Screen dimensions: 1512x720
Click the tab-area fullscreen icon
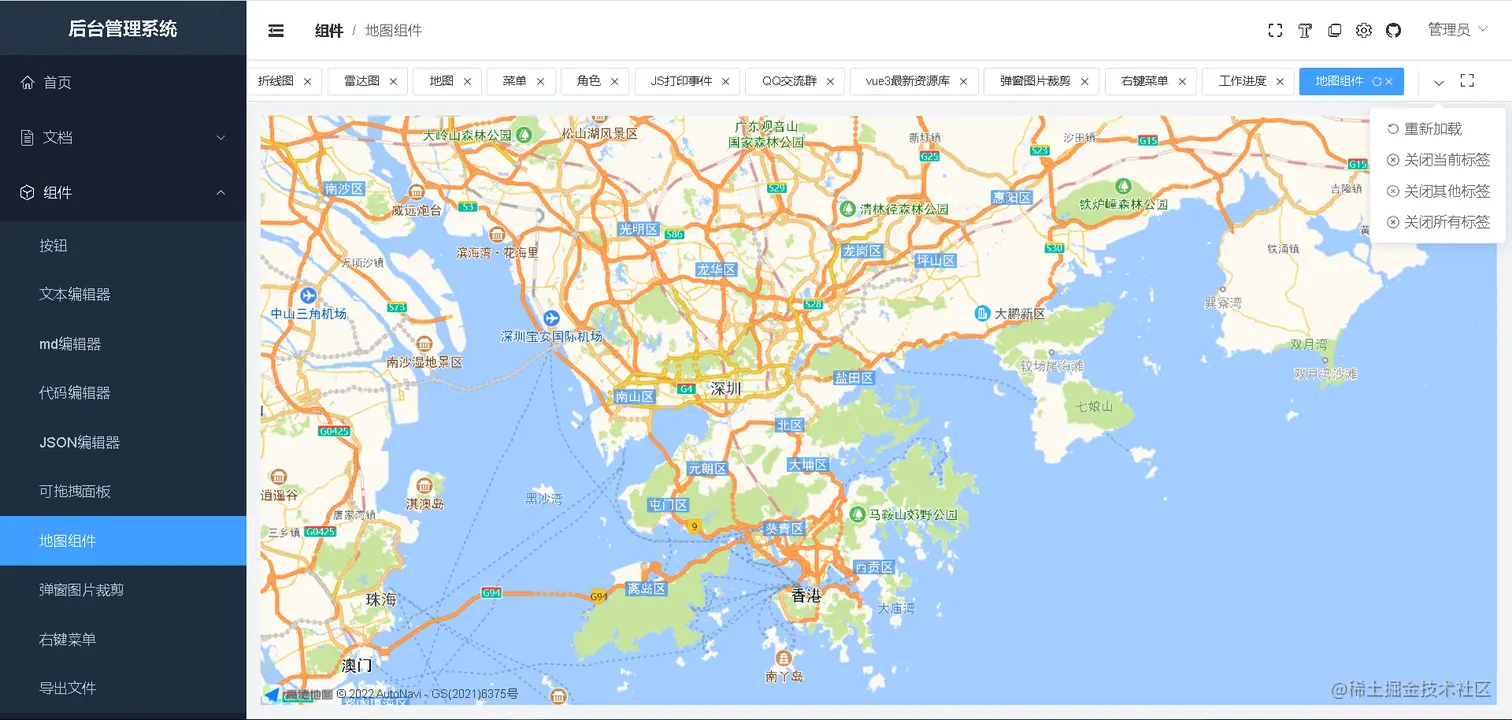[1467, 81]
